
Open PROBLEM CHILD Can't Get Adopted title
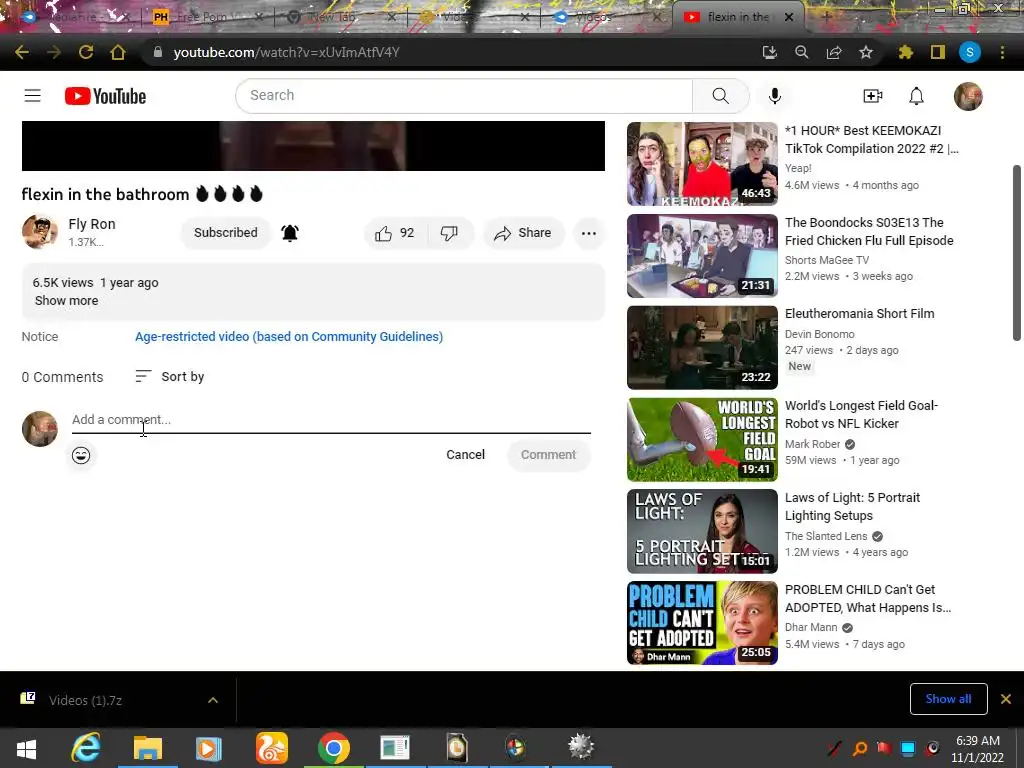(868, 598)
